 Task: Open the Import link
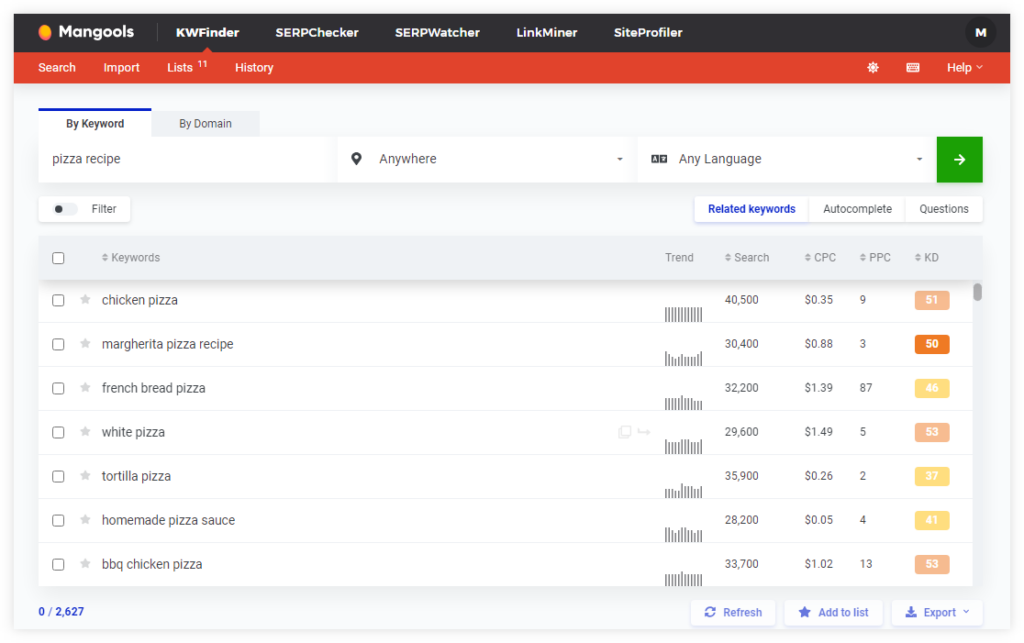[121, 67]
